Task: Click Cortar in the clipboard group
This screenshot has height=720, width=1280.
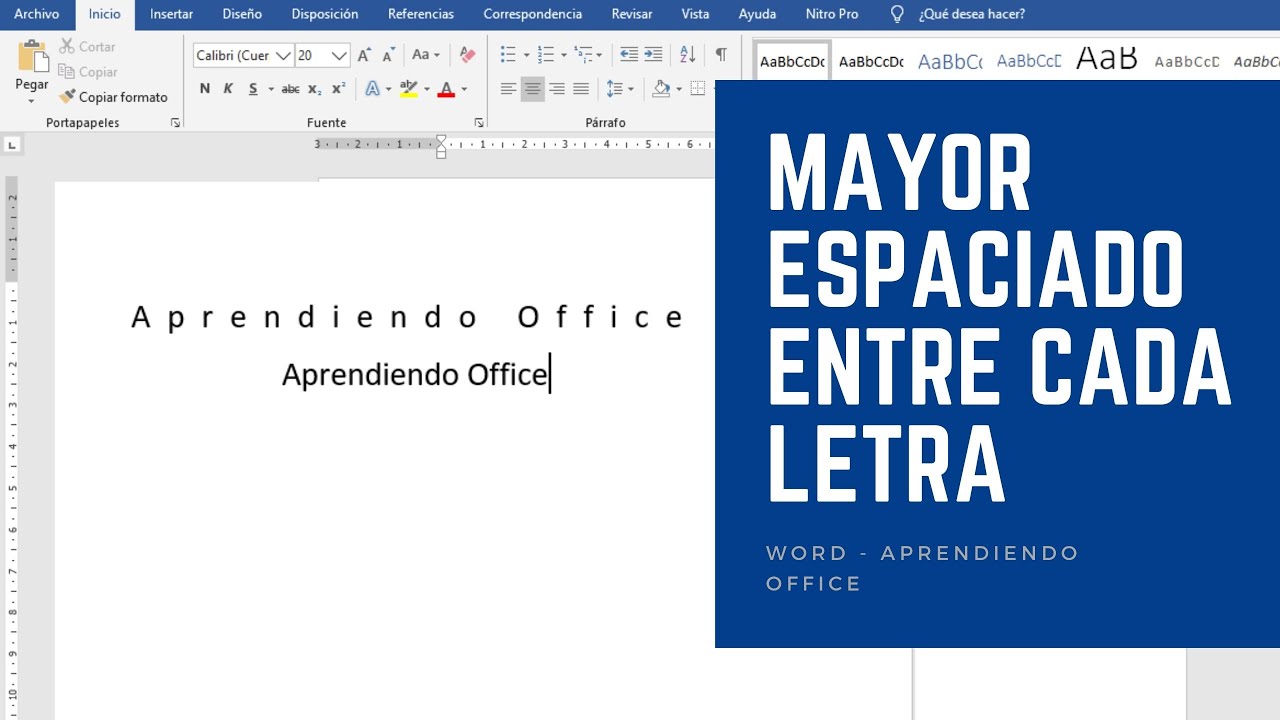Action: coord(87,46)
